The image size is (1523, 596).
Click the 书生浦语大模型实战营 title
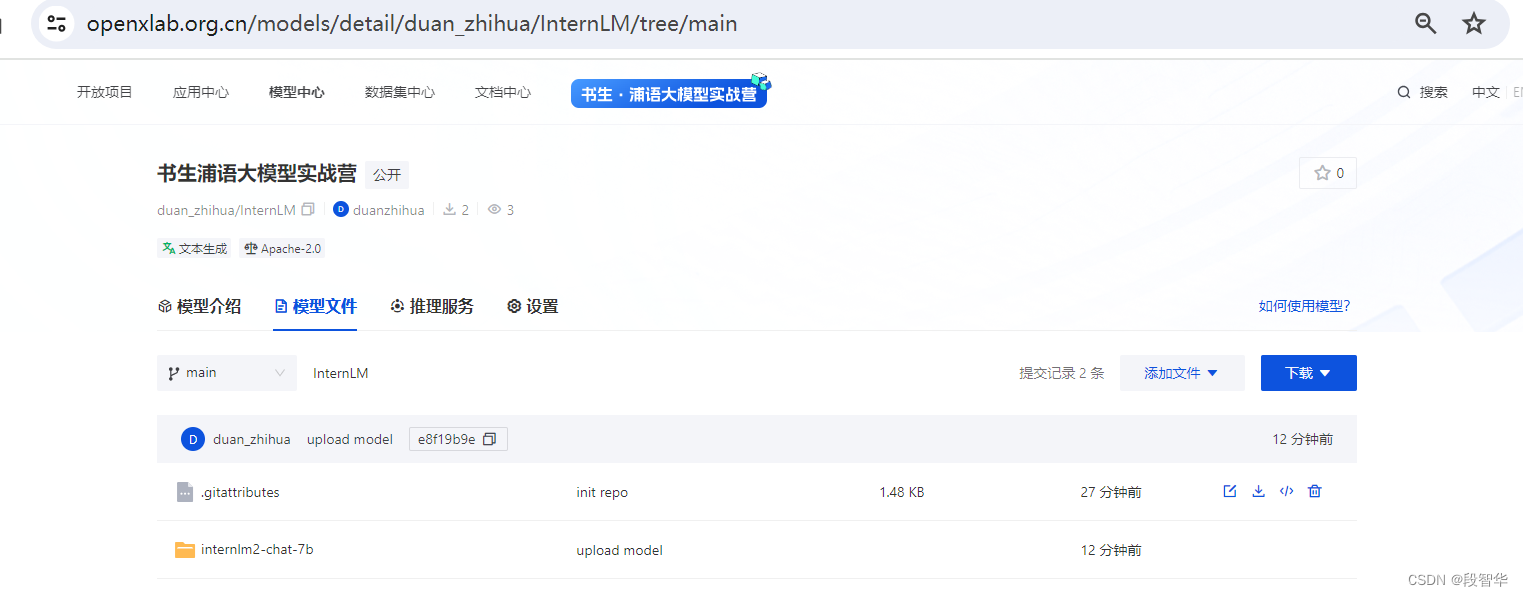257,173
